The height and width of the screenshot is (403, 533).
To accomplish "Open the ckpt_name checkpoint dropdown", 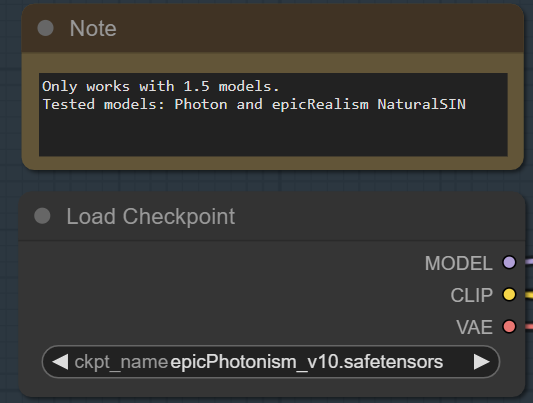I will point(271,362).
